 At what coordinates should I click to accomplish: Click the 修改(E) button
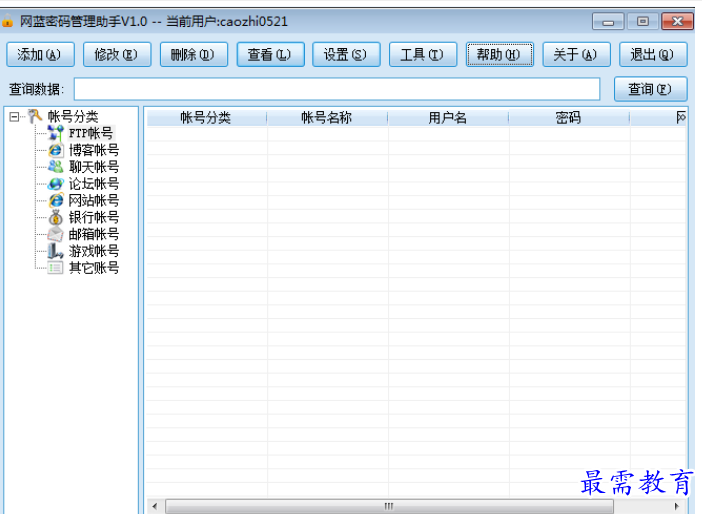click(117, 55)
